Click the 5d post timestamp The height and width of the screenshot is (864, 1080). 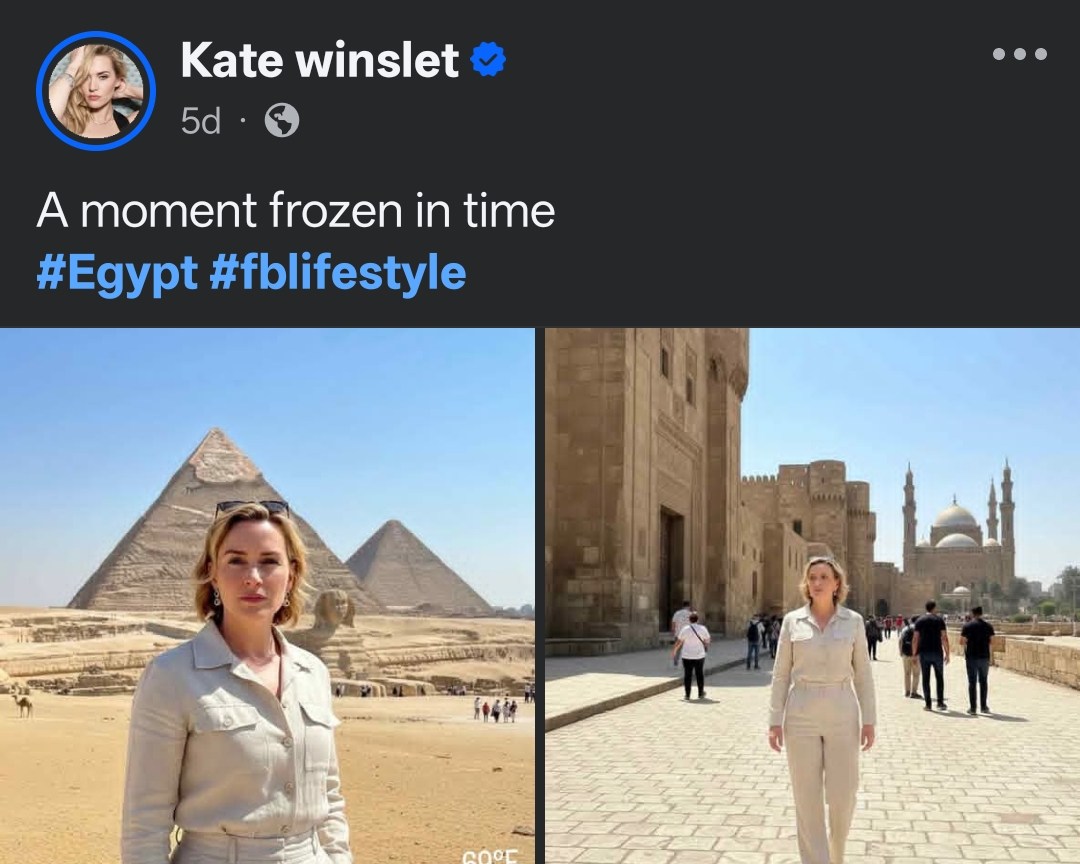200,121
